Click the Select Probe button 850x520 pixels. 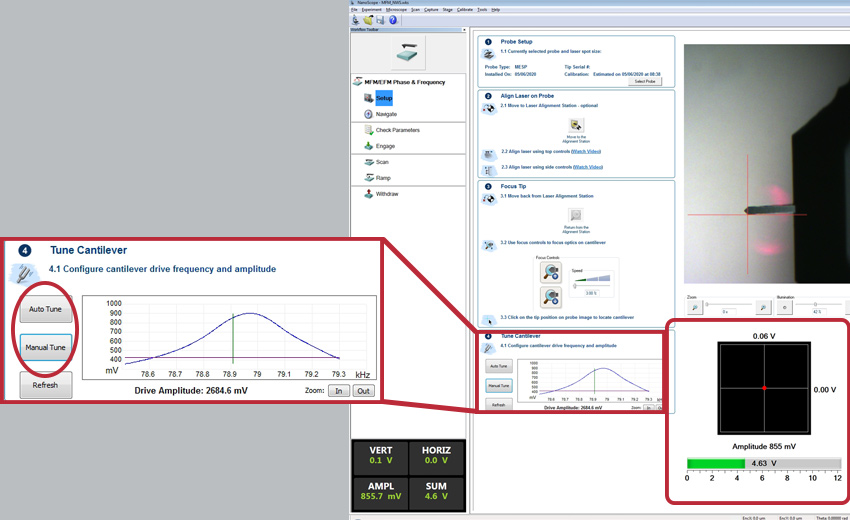tap(645, 81)
